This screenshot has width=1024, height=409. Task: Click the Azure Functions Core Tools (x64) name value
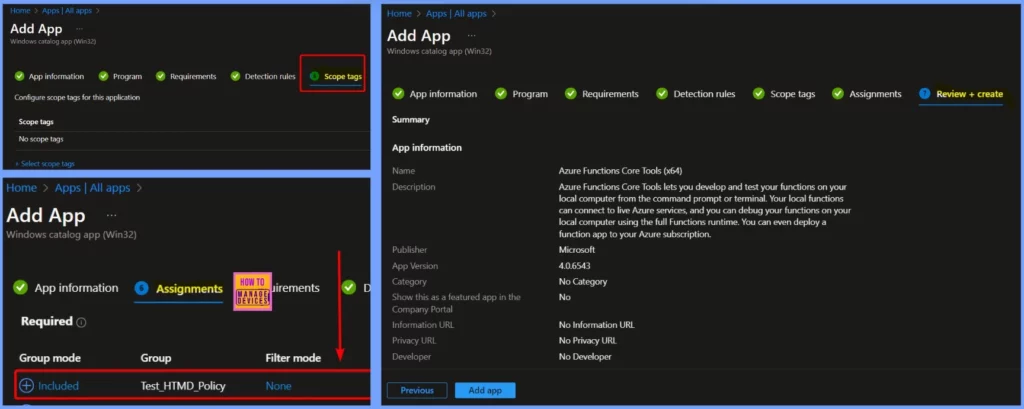620,171
